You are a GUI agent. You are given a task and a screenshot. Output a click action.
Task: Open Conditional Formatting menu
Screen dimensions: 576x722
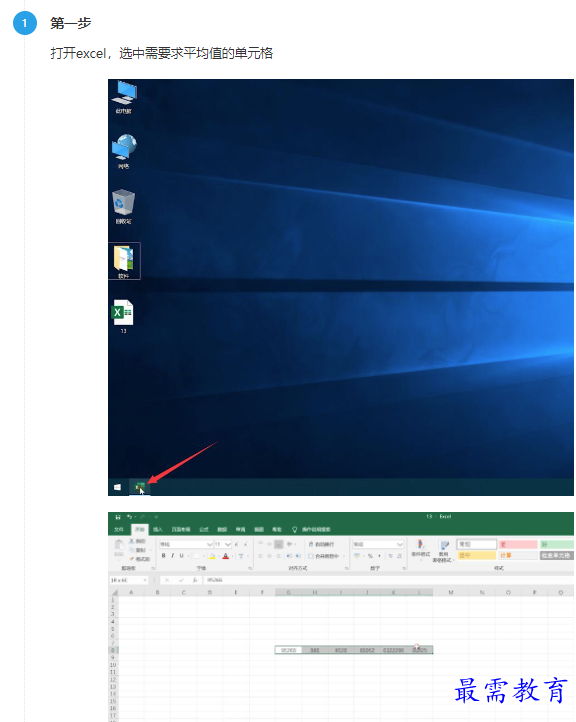coord(420,549)
